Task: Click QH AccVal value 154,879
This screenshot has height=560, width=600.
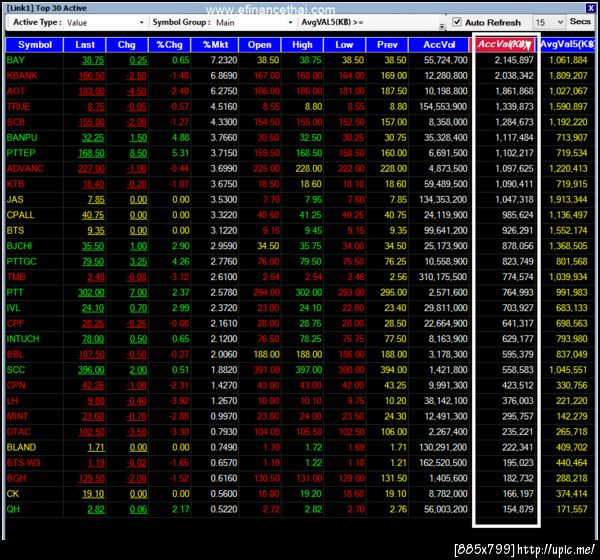Action: pos(518,509)
